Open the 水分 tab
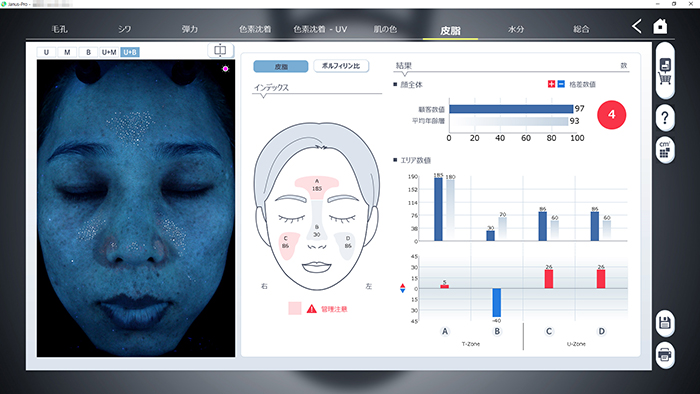Screen dimensions: 700x394 [516, 29]
